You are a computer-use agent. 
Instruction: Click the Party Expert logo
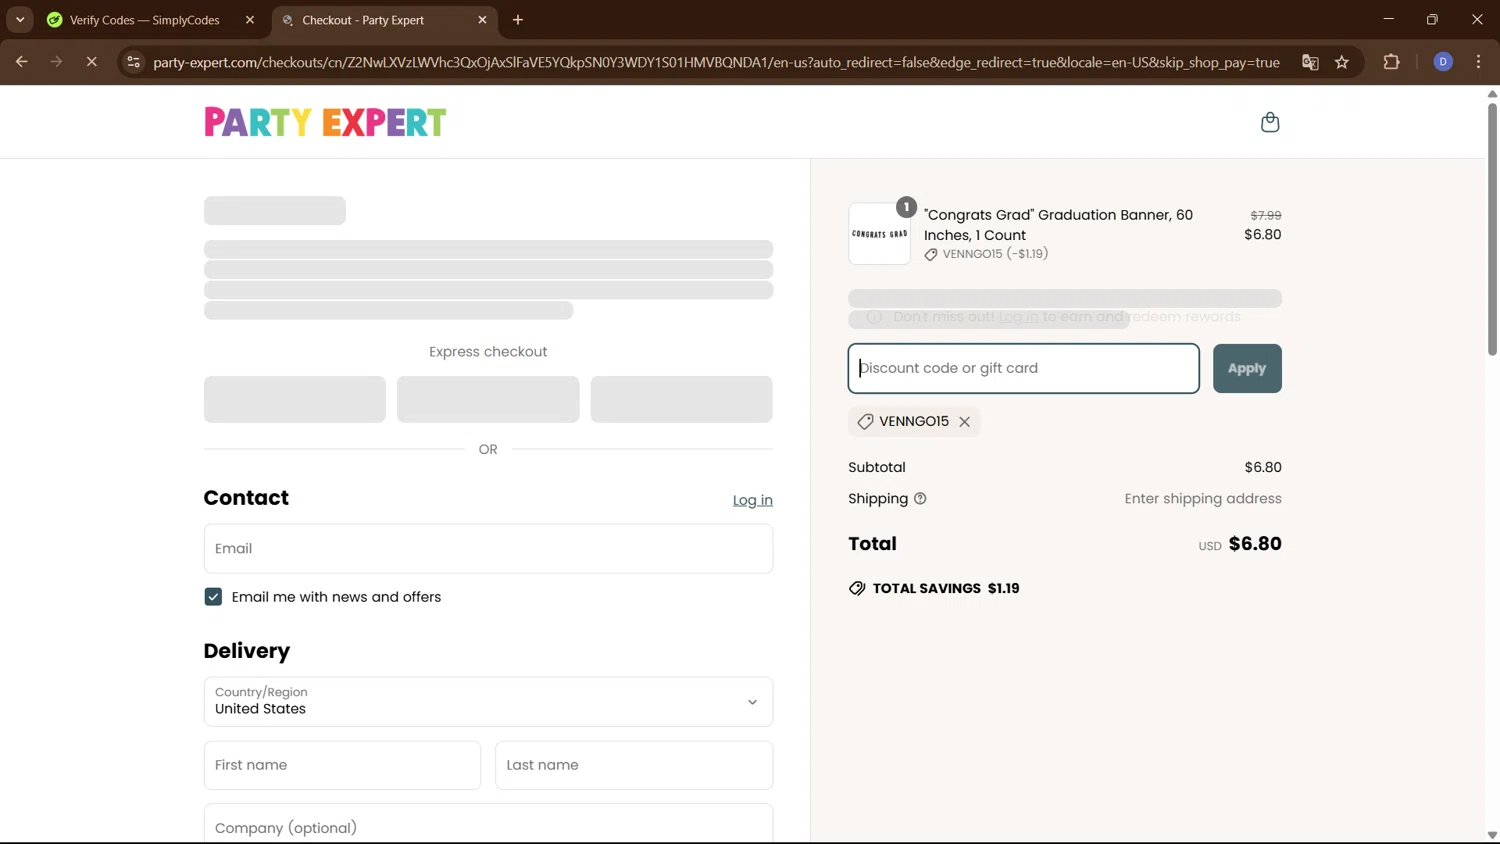[x=325, y=122]
